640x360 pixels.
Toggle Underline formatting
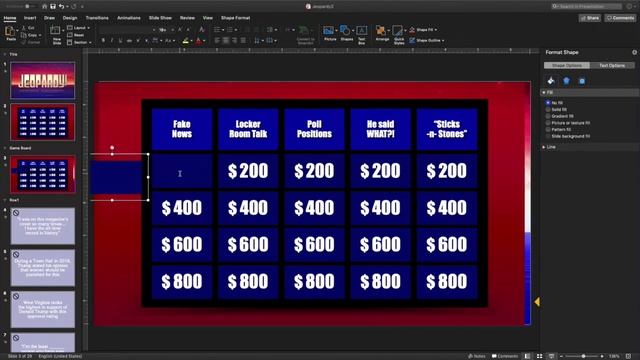[120, 40]
